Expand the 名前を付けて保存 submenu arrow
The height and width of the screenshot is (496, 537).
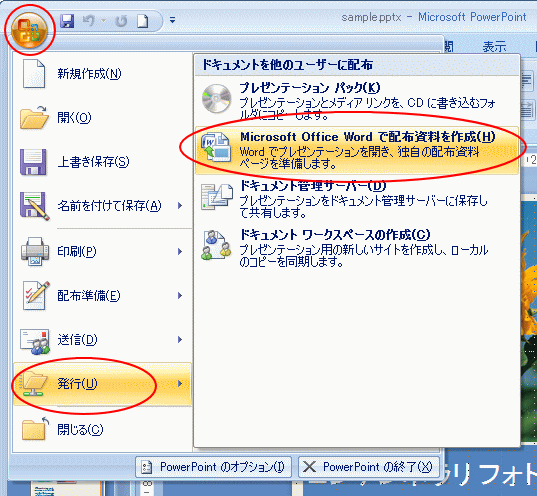click(180, 206)
